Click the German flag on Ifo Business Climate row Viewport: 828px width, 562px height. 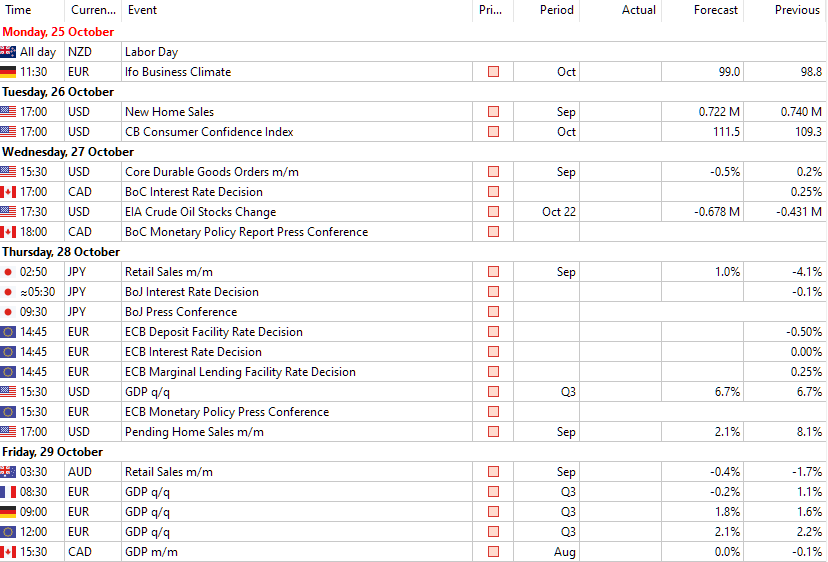[x=8, y=72]
